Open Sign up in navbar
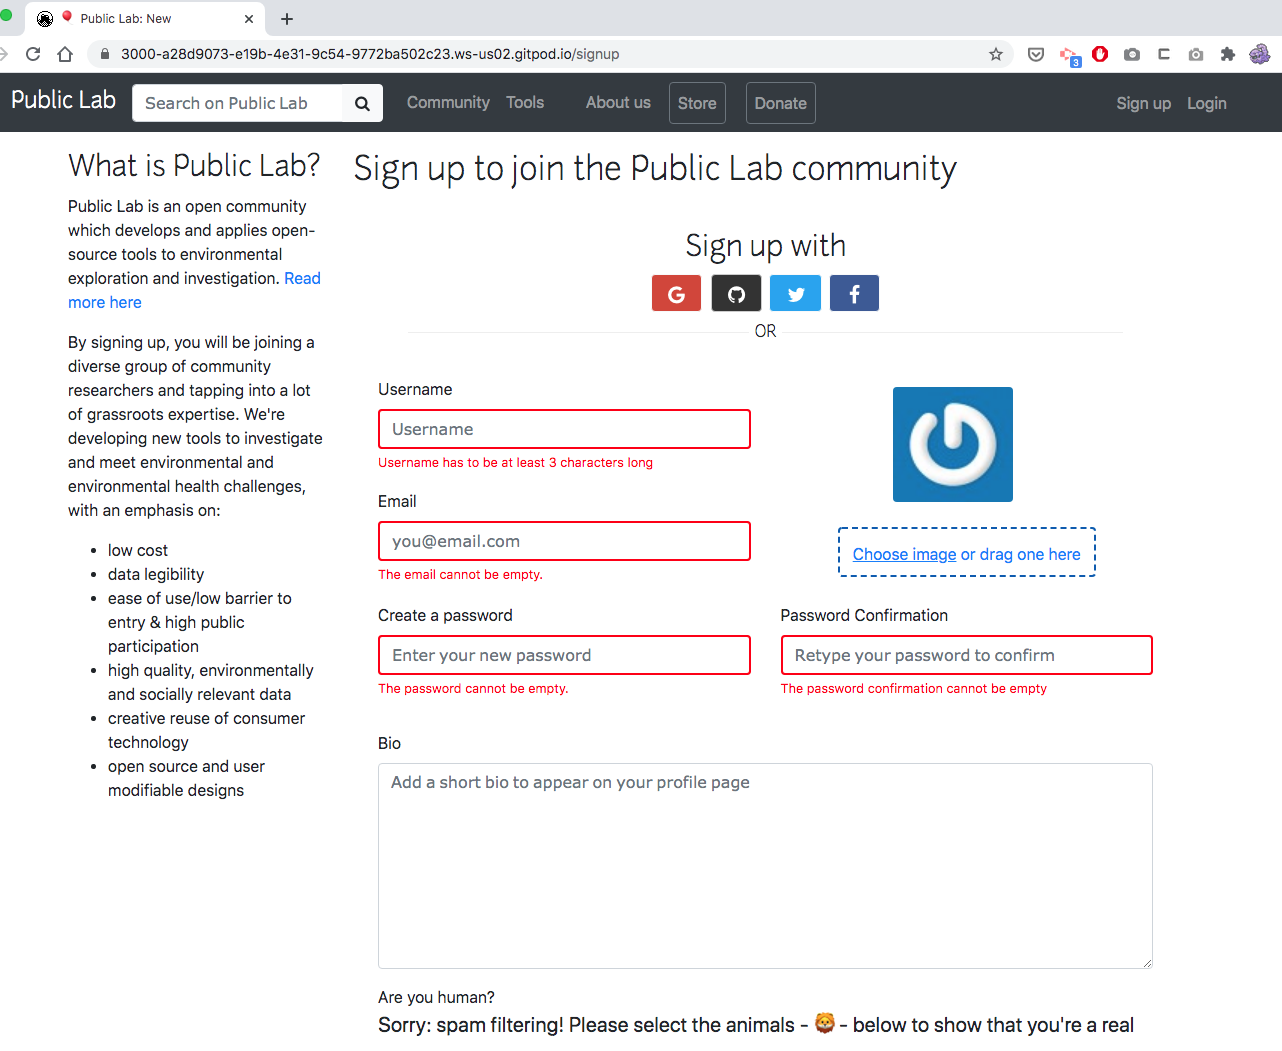The height and width of the screenshot is (1051, 1282). (1143, 103)
